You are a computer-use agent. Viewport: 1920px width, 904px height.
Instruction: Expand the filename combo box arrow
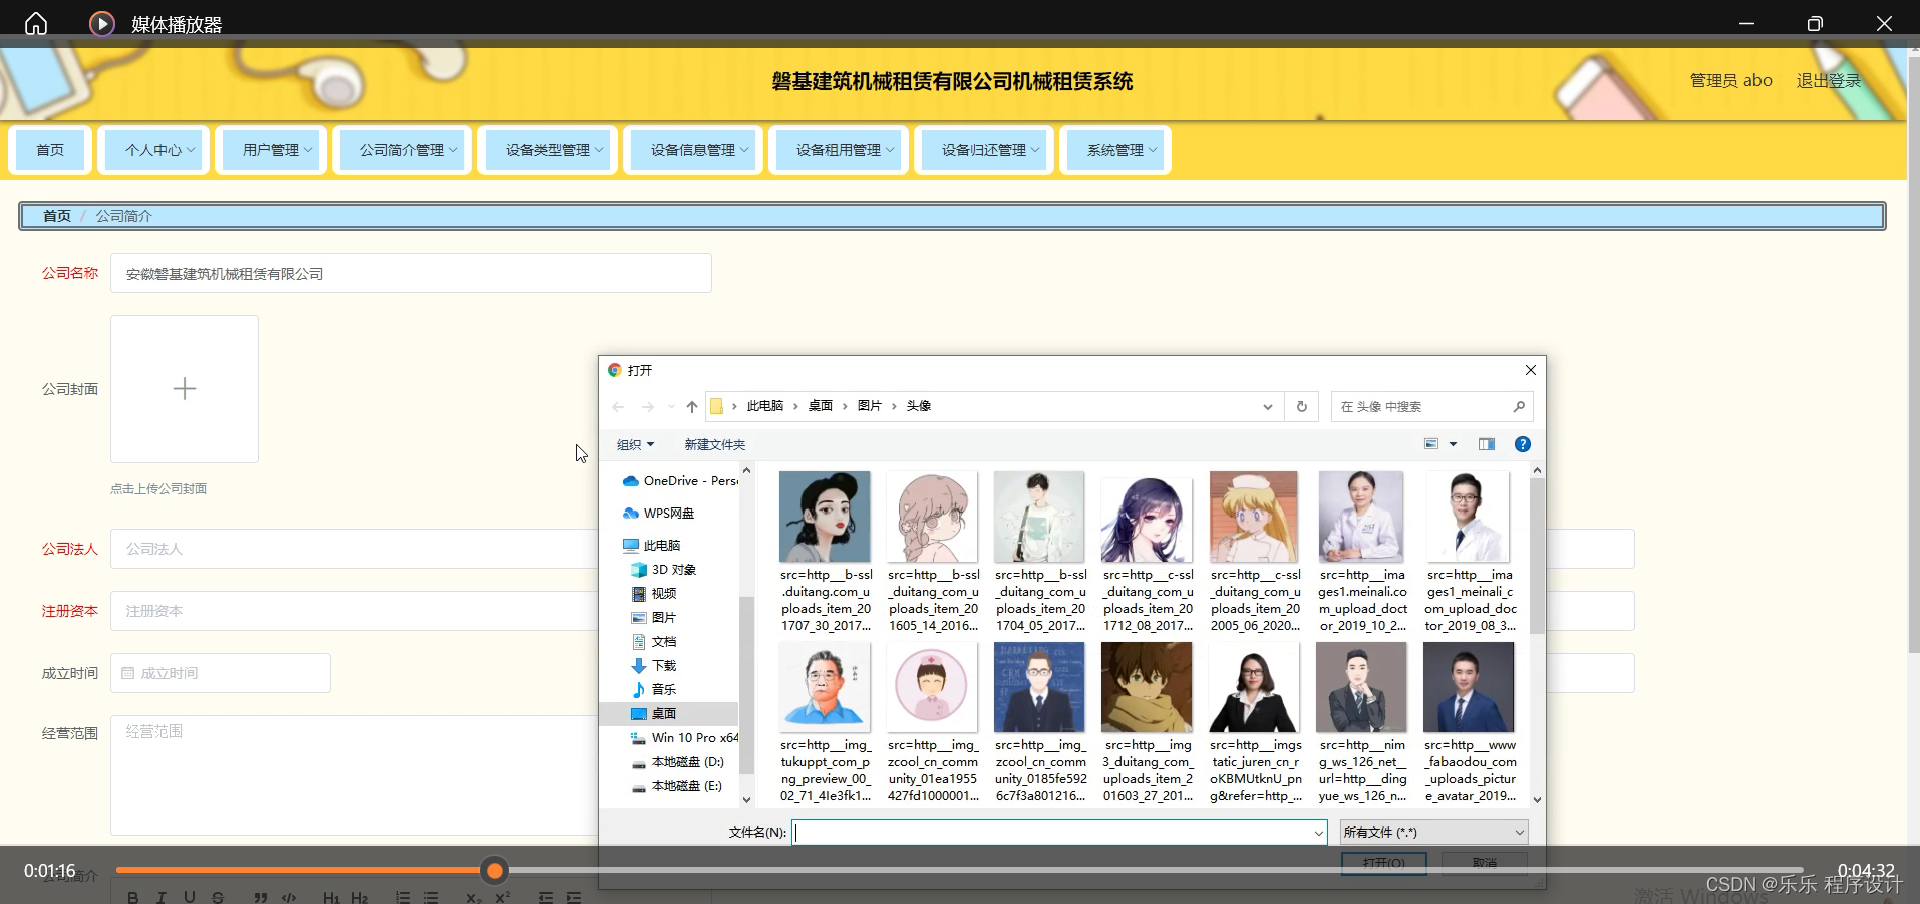(1318, 832)
